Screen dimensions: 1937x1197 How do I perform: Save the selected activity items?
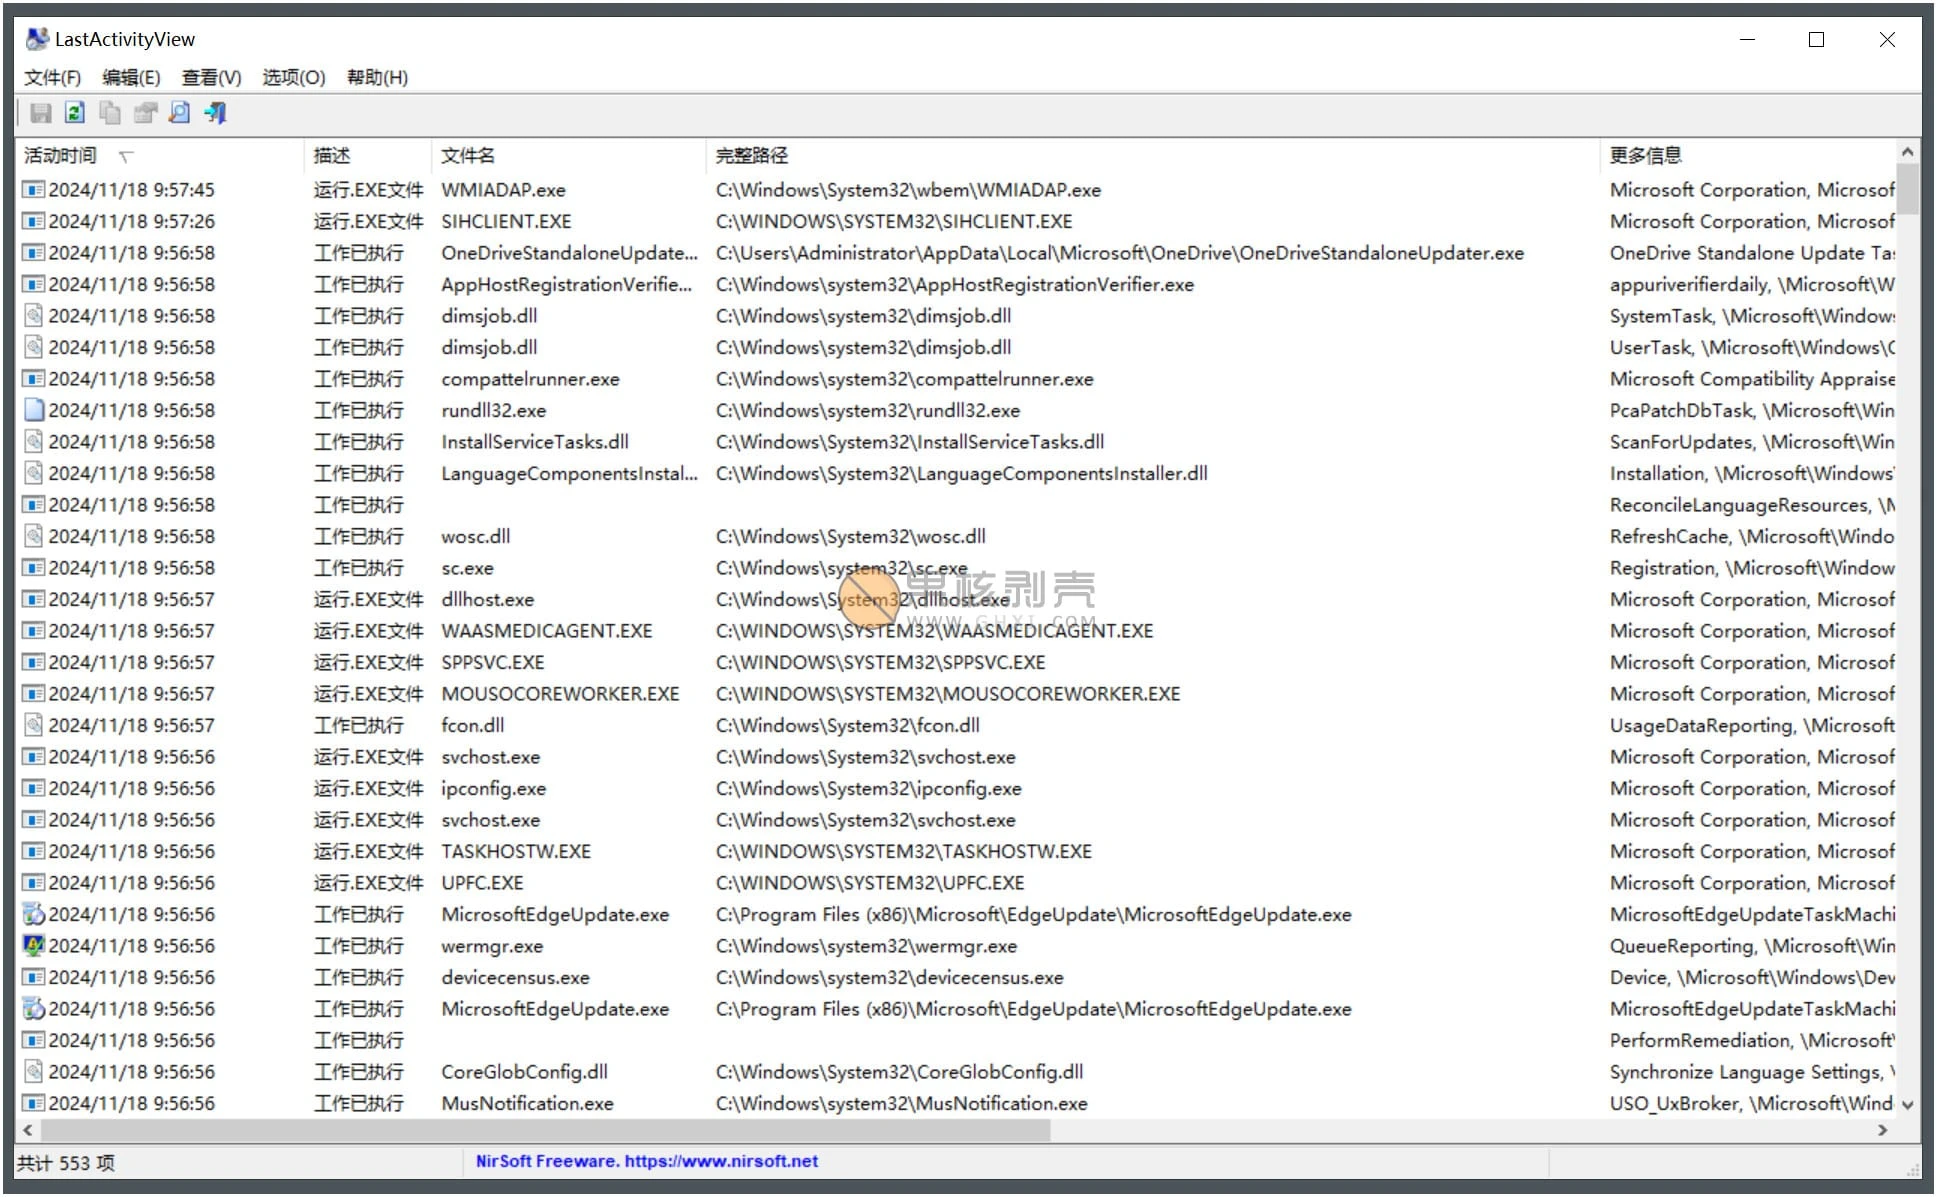[x=41, y=113]
